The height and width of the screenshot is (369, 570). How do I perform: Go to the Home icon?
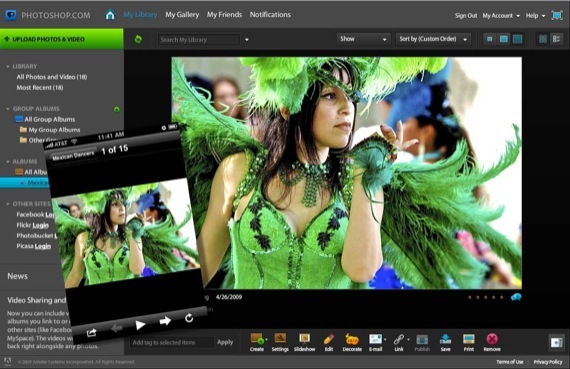point(110,15)
